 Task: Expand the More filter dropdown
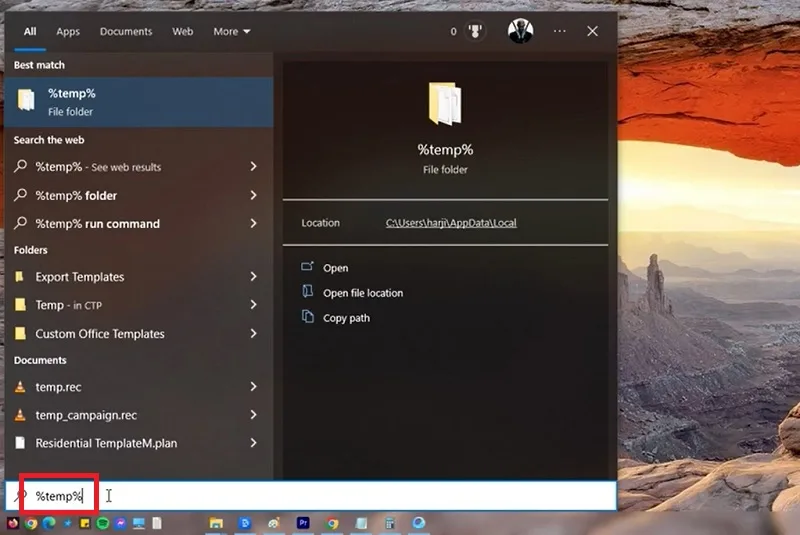point(232,32)
